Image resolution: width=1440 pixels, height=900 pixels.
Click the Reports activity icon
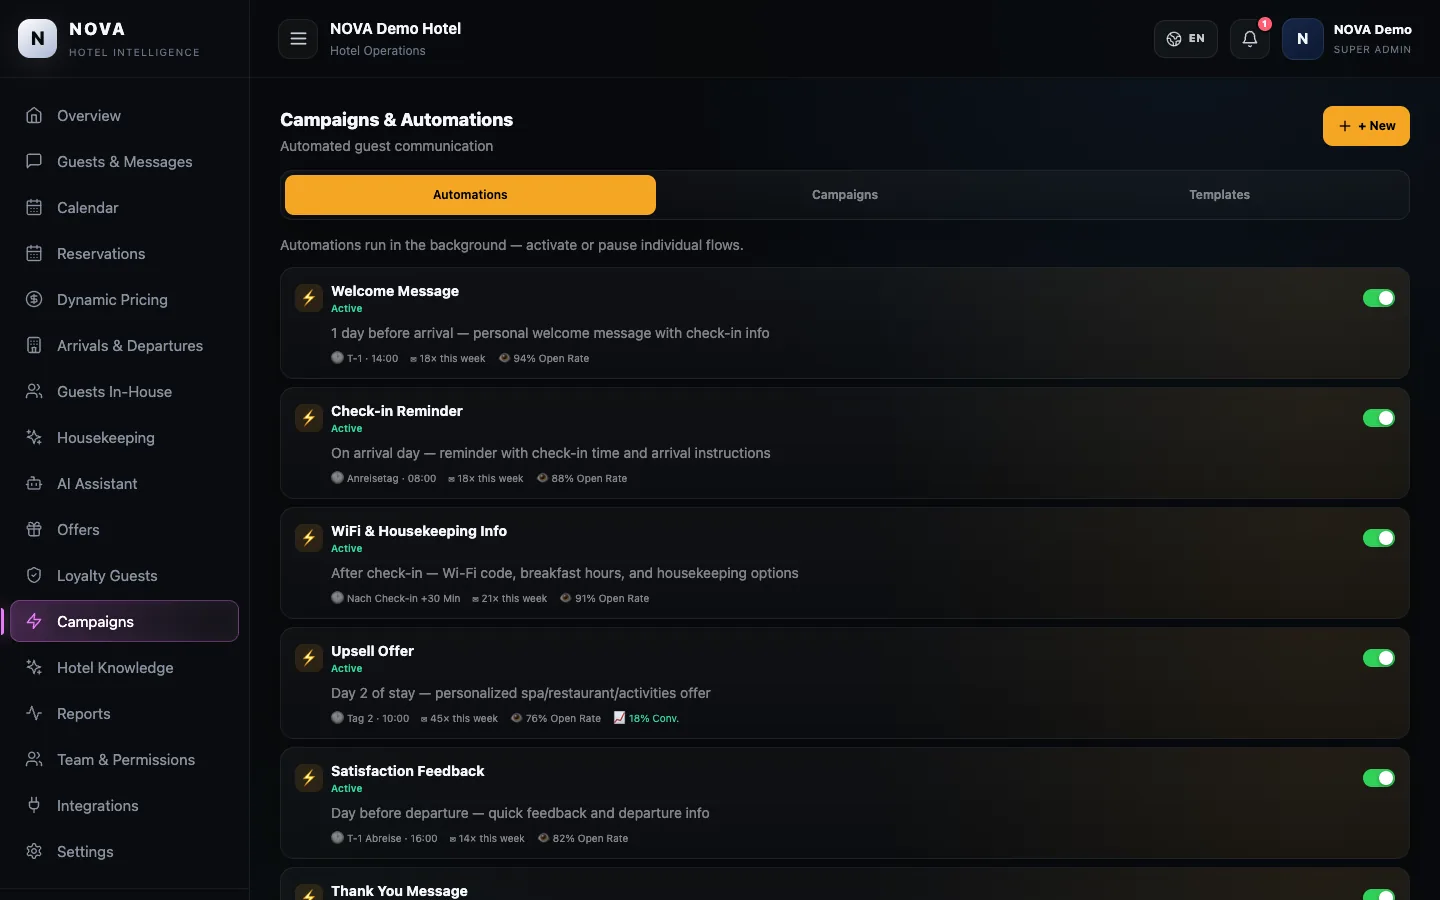point(34,713)
